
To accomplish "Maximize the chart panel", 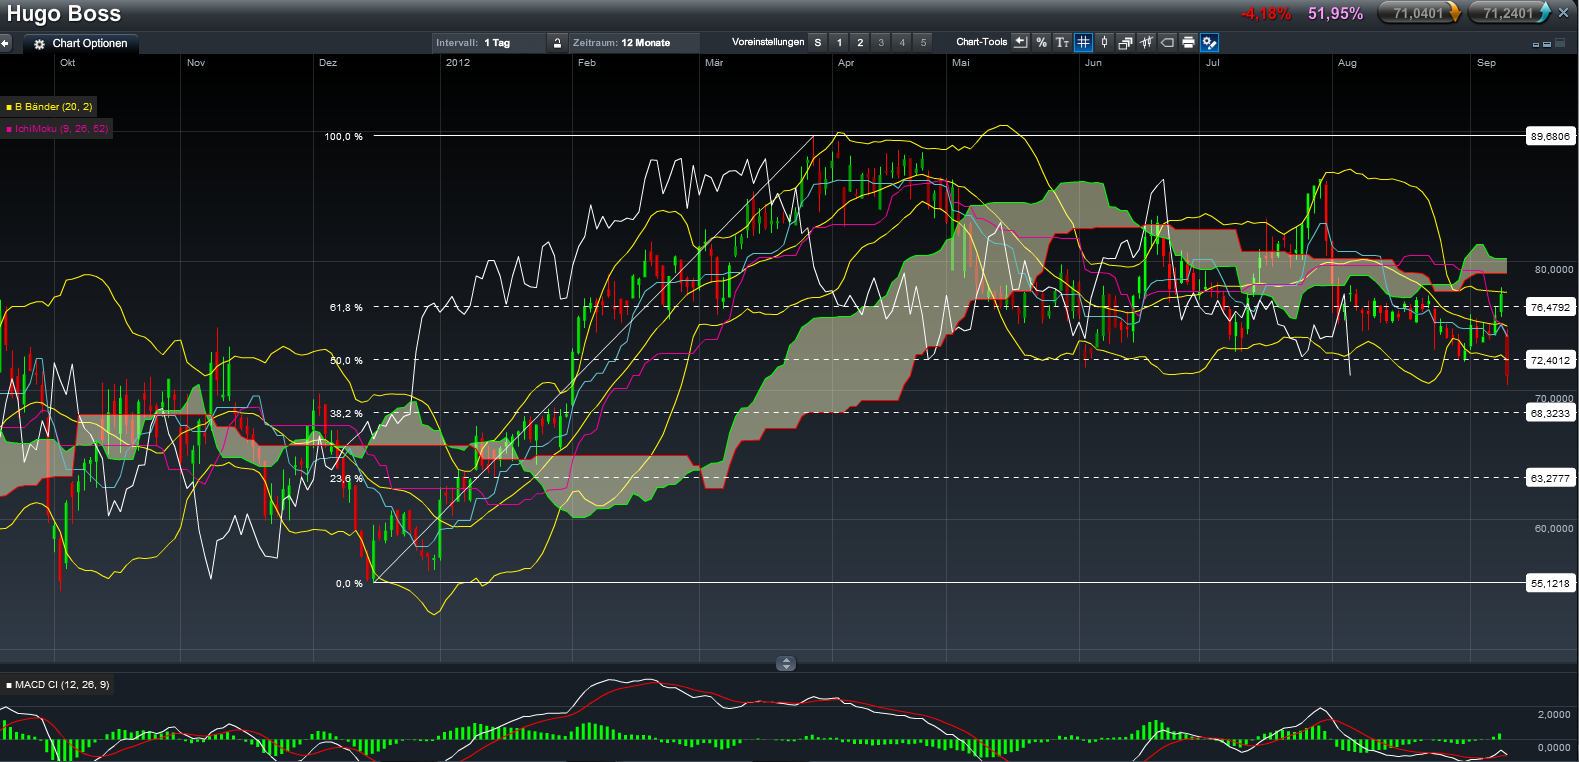I will [1560, 43].
